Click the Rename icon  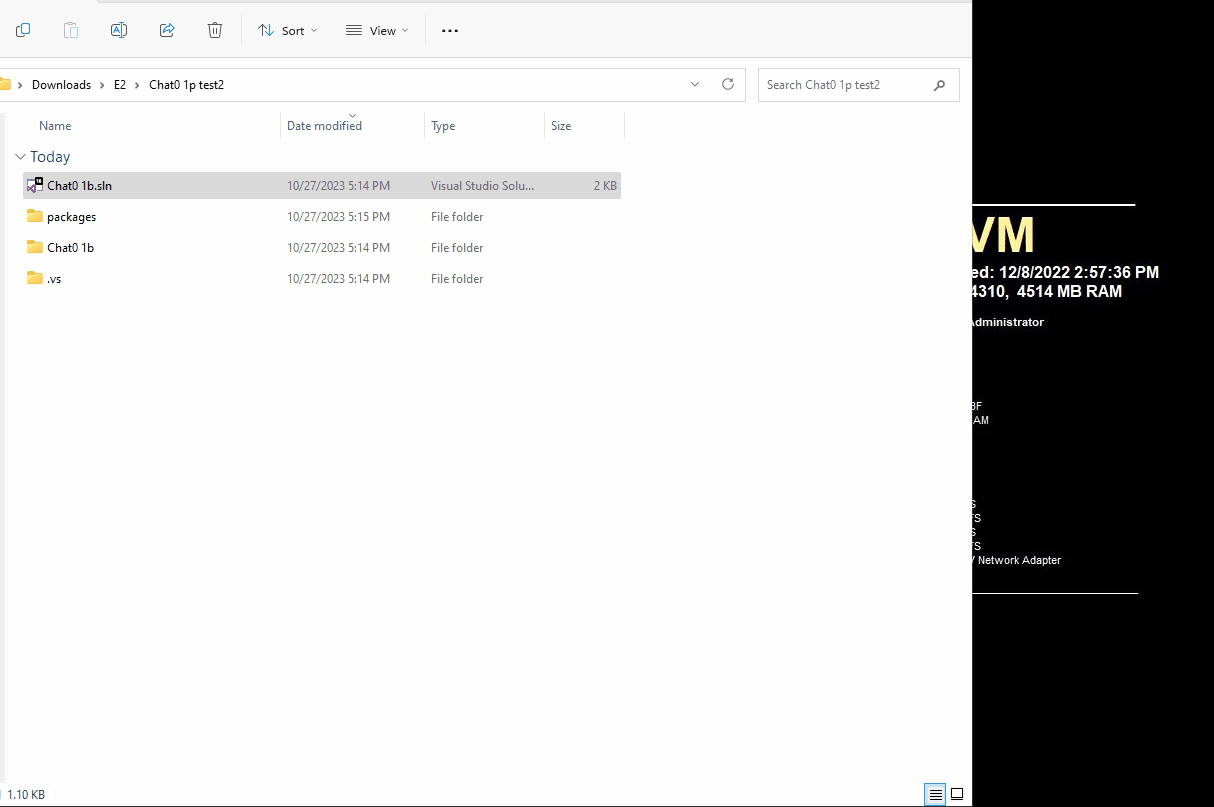(118, 30)
